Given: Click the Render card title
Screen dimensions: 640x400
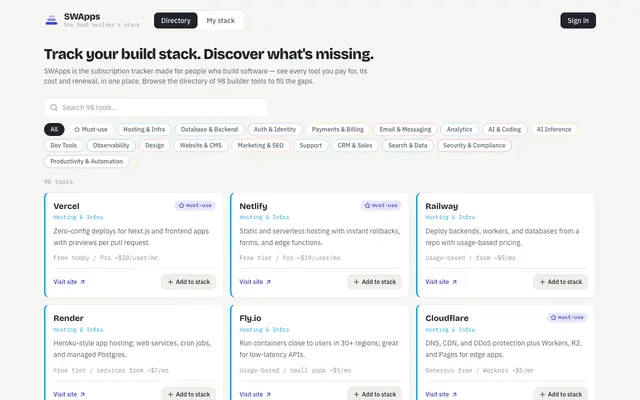Looking at the screenshot, I should (x=68, y=318).
